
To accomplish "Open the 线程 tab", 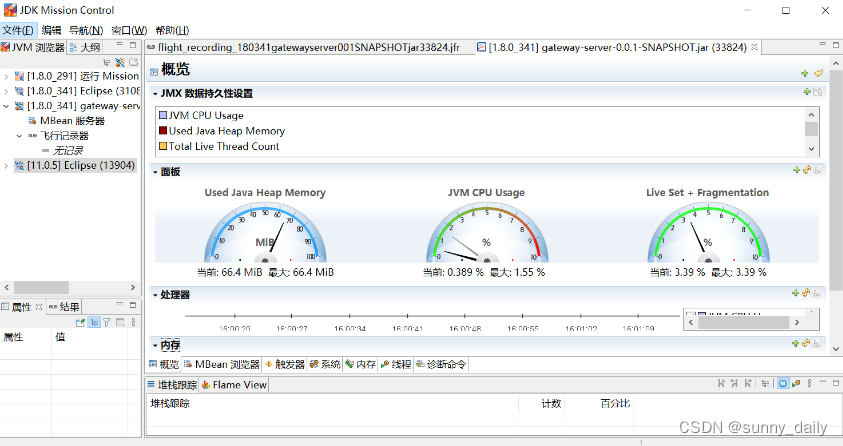I will click(x=396, y=364).
